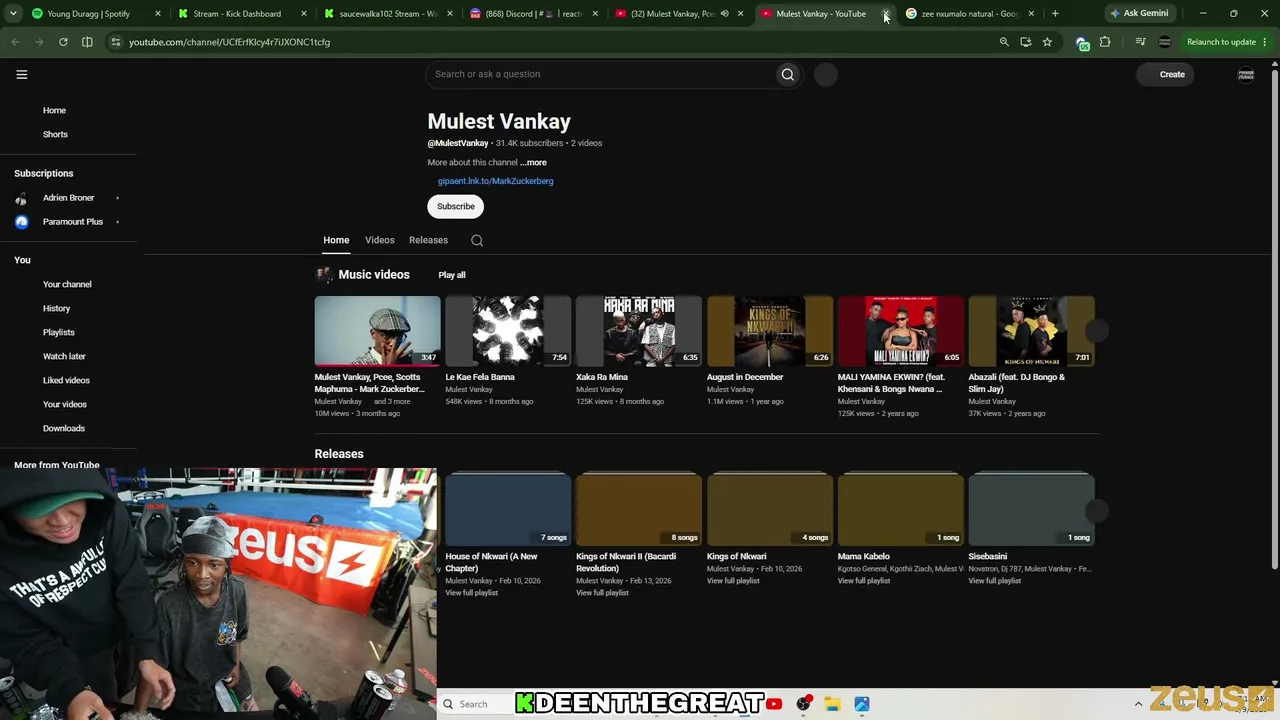Viewport: 1280px width, 720px height.
Task: Click the Ask Gemini button
Action: [1138, 14]
